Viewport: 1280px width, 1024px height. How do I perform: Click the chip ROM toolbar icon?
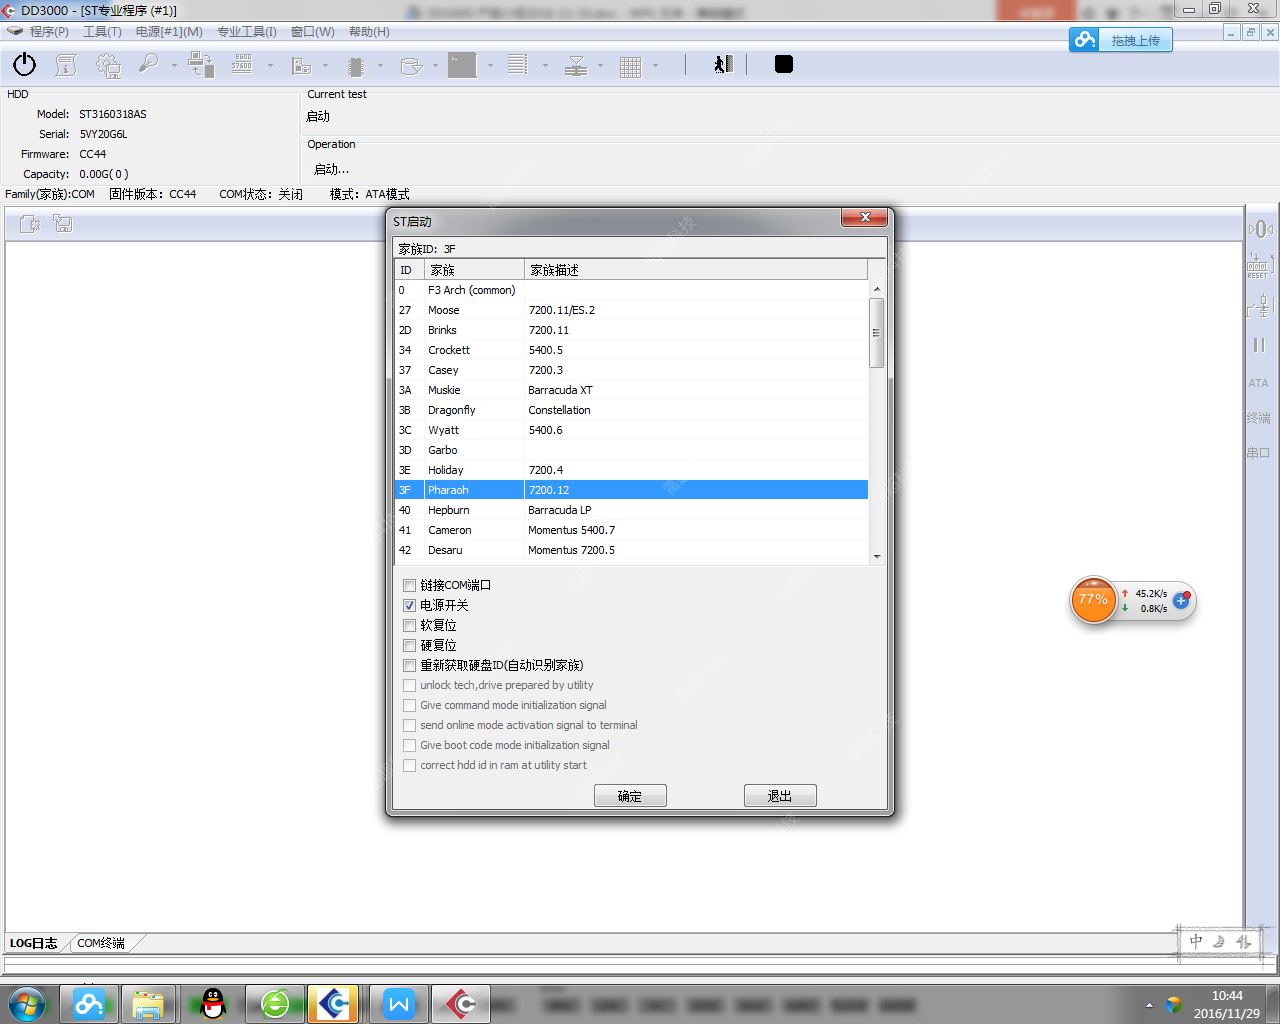pos(356,67)
